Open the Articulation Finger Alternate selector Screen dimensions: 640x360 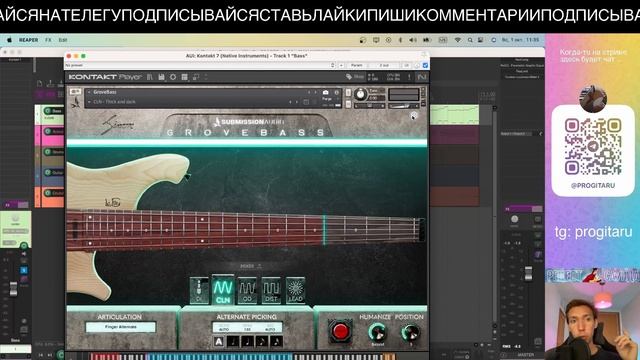(x=120, y=327)
